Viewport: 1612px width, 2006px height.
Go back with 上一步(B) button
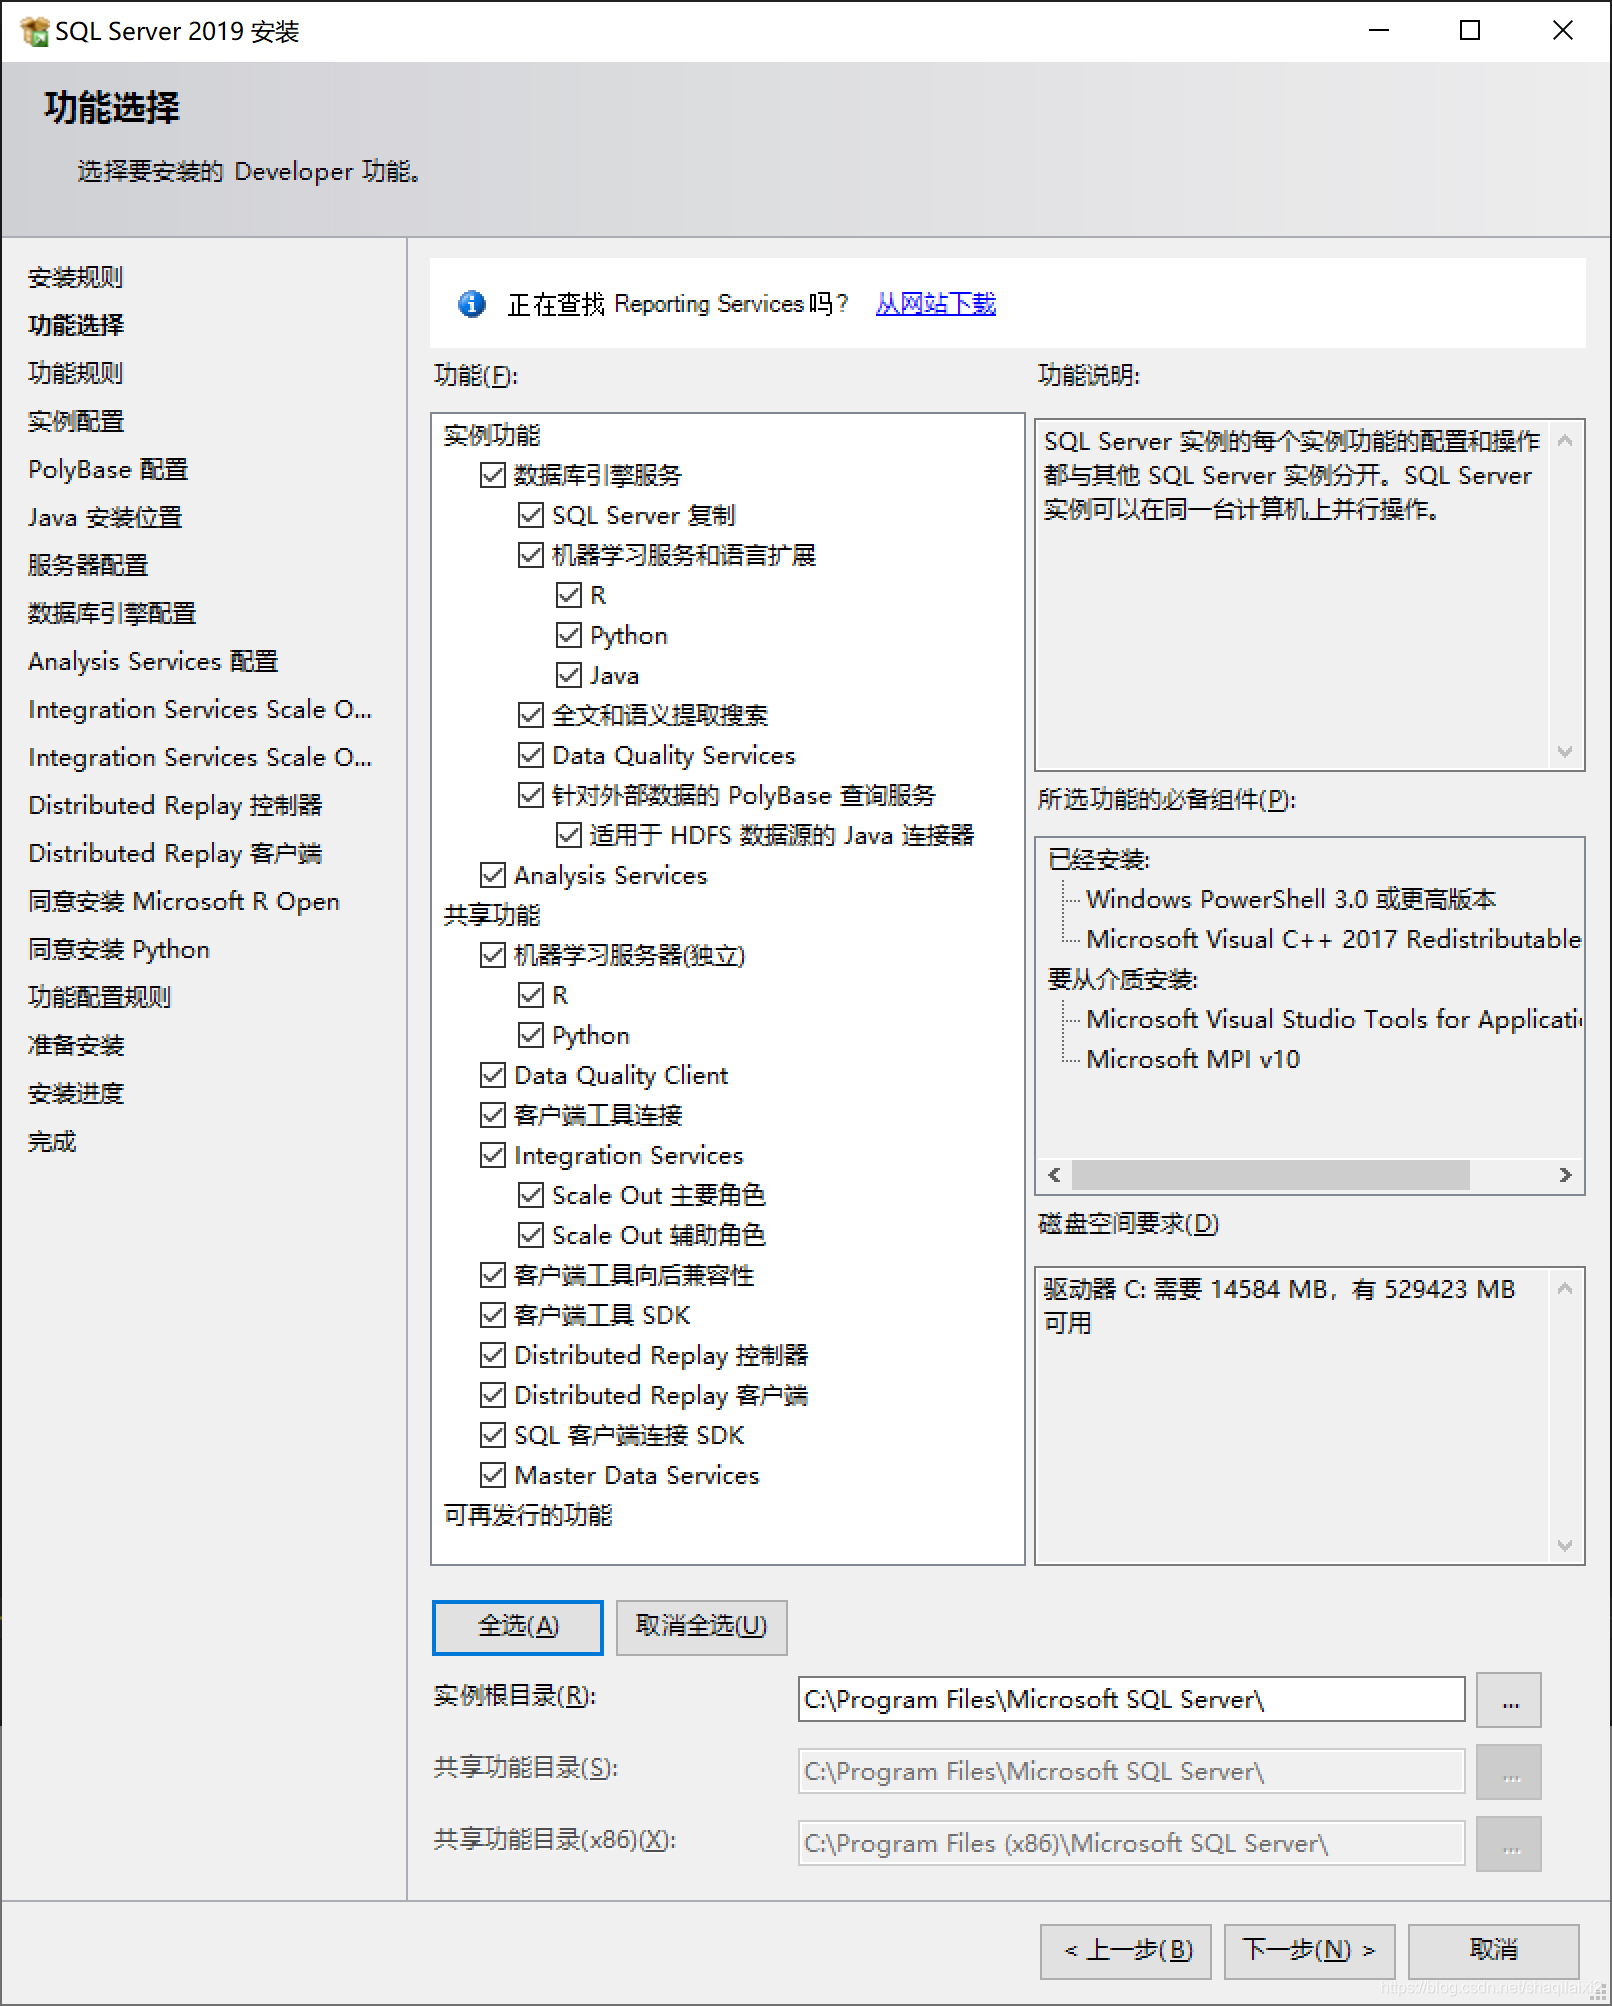click(1126, 1951)
